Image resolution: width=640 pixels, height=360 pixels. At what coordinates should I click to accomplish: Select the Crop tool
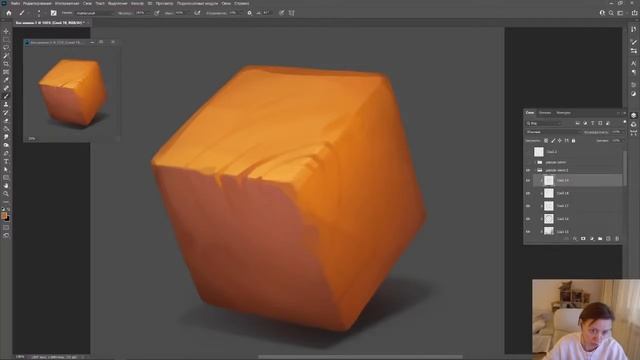[x=6, y=64]
